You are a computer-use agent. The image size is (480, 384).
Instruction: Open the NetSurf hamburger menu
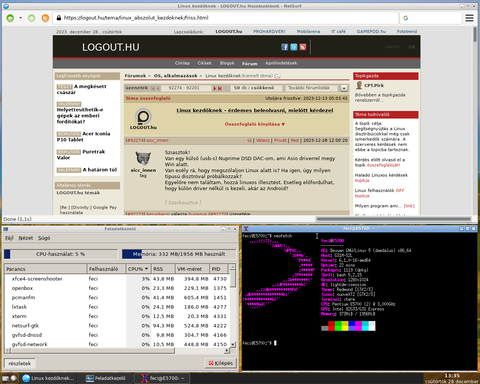point(469,18)
